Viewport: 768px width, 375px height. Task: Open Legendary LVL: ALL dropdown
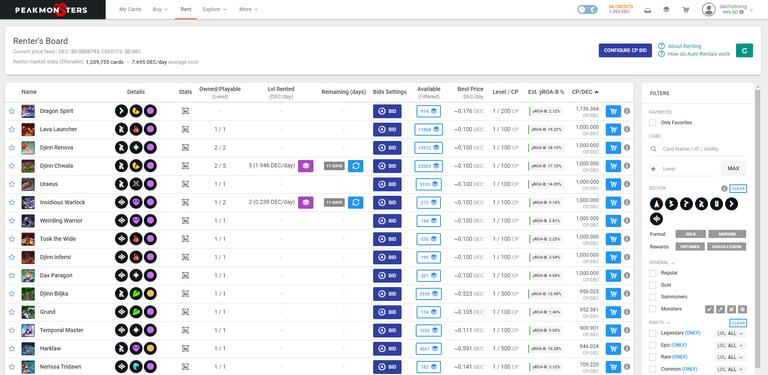[730, 333]
